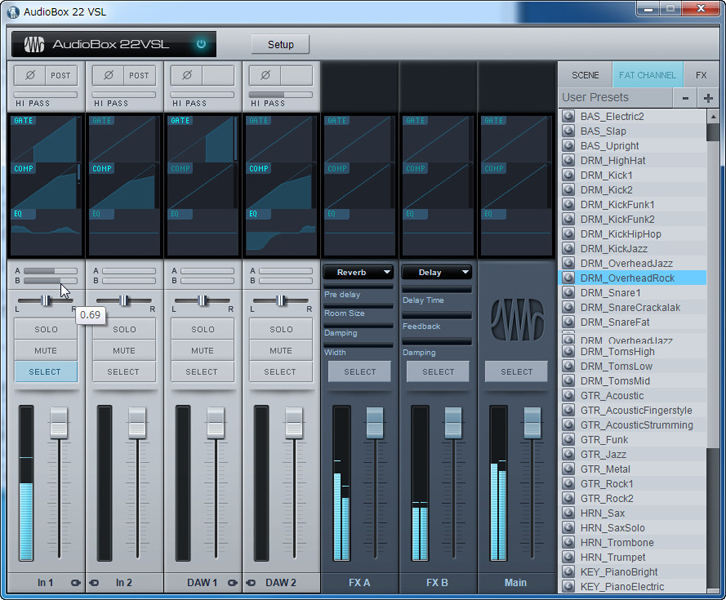The height and width of the screenshot is (600, 726).
Task: Switch to the FAT CHANNEL tab
Action: [647, 75]
